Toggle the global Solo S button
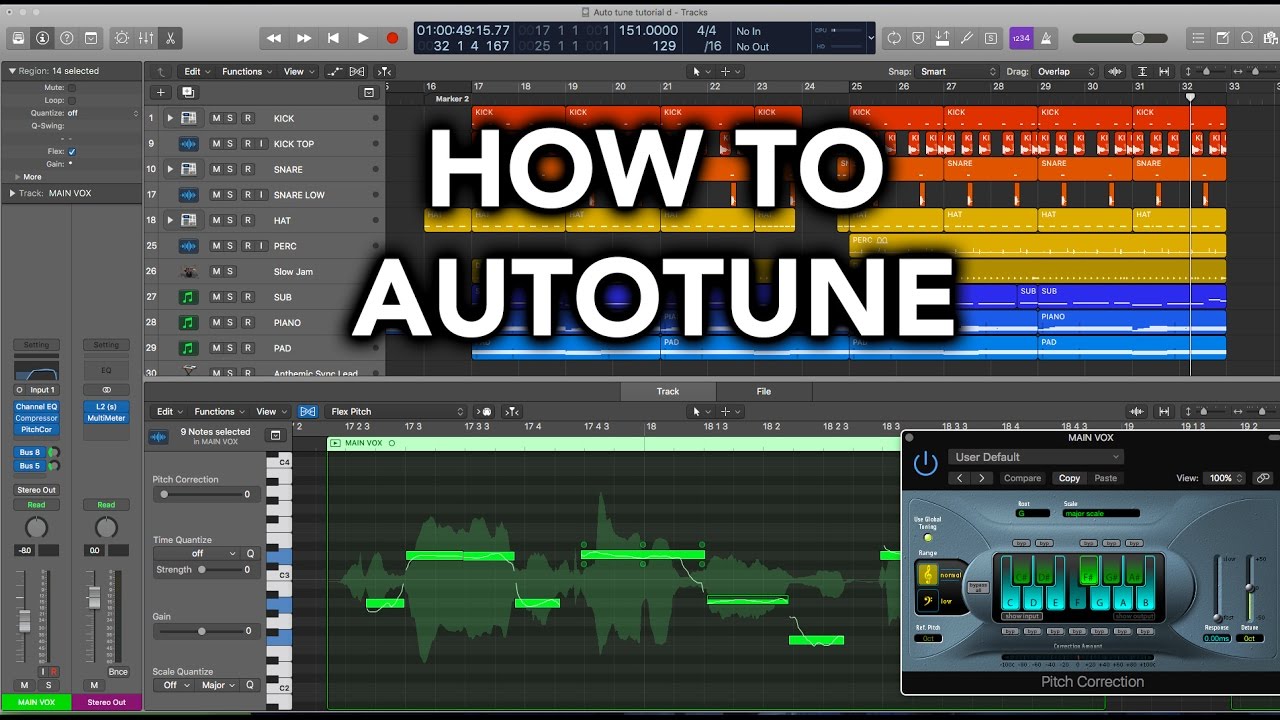1280x720 pixels. tap(991, 38)
